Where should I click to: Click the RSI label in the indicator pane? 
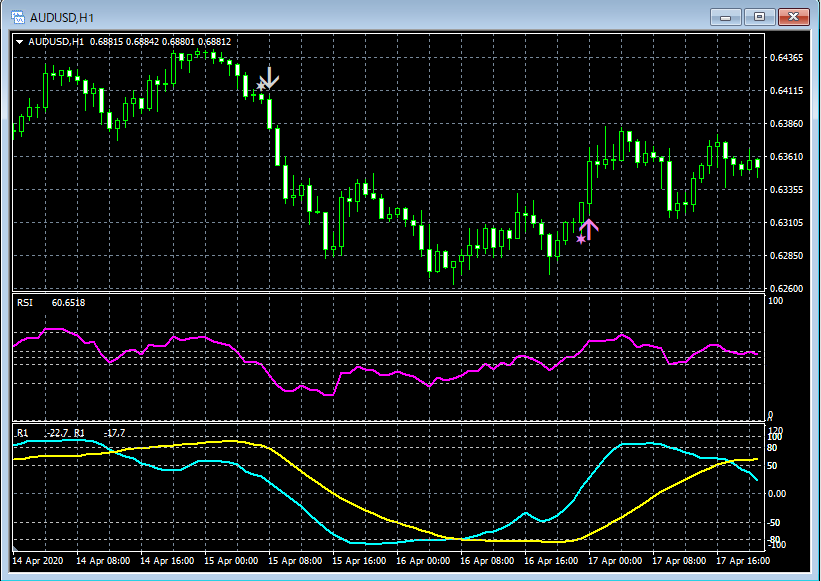pyautogui.click(x=26, y=303)
